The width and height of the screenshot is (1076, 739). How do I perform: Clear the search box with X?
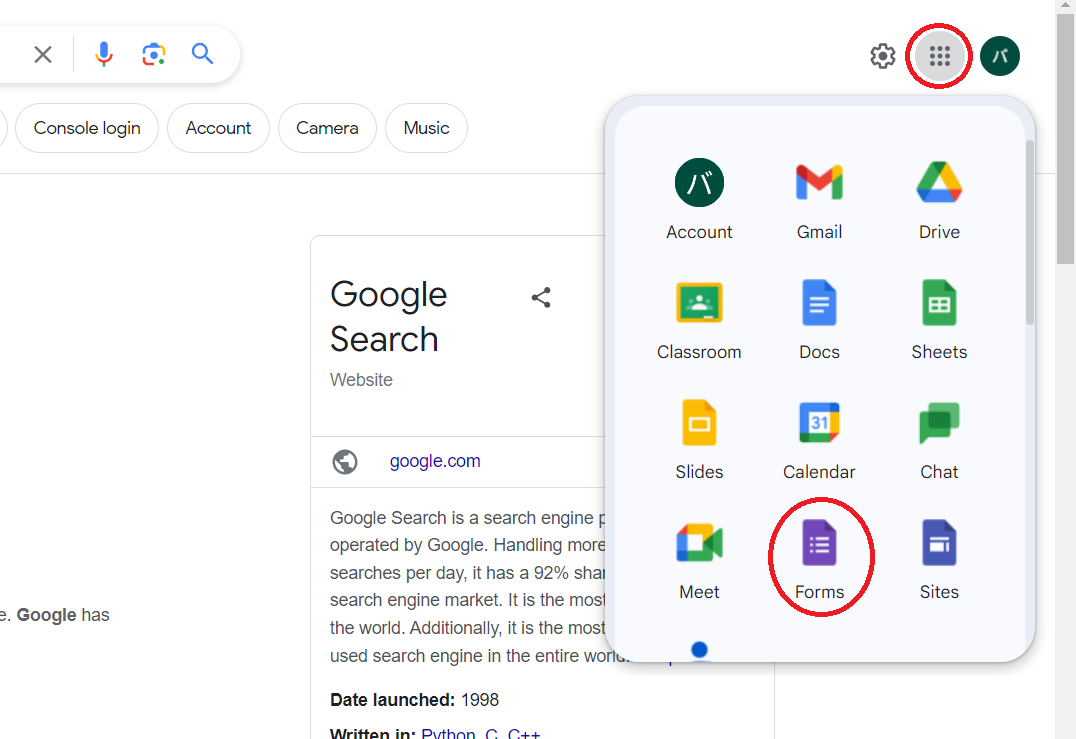coord(43,54)
